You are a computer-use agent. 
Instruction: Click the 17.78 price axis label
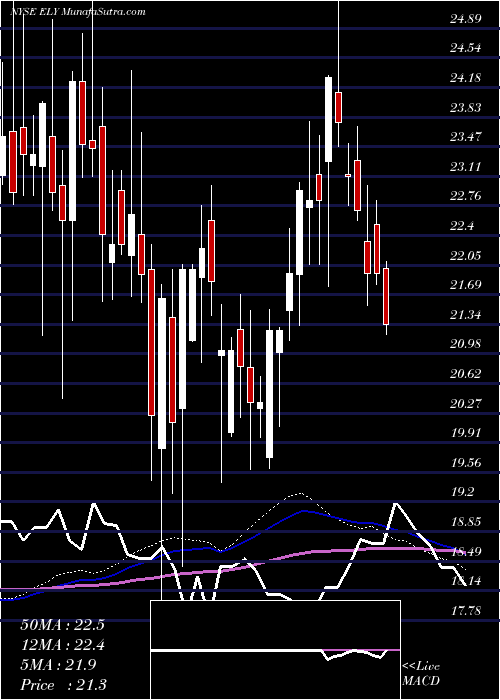(466, 610)
